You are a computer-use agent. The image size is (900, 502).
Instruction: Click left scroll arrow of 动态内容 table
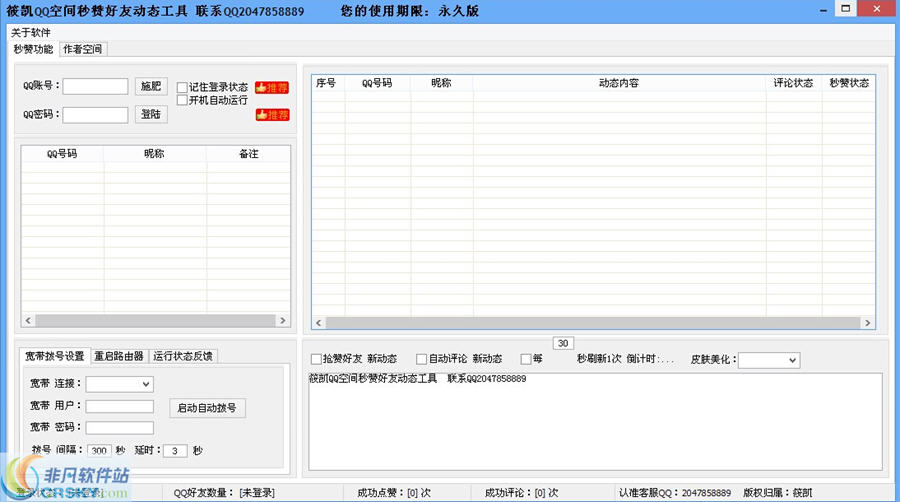(x=319, y=323)
